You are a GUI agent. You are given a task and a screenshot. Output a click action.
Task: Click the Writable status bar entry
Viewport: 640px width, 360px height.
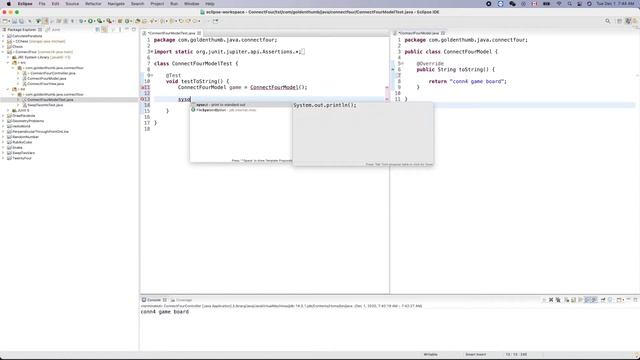[431, 355]
